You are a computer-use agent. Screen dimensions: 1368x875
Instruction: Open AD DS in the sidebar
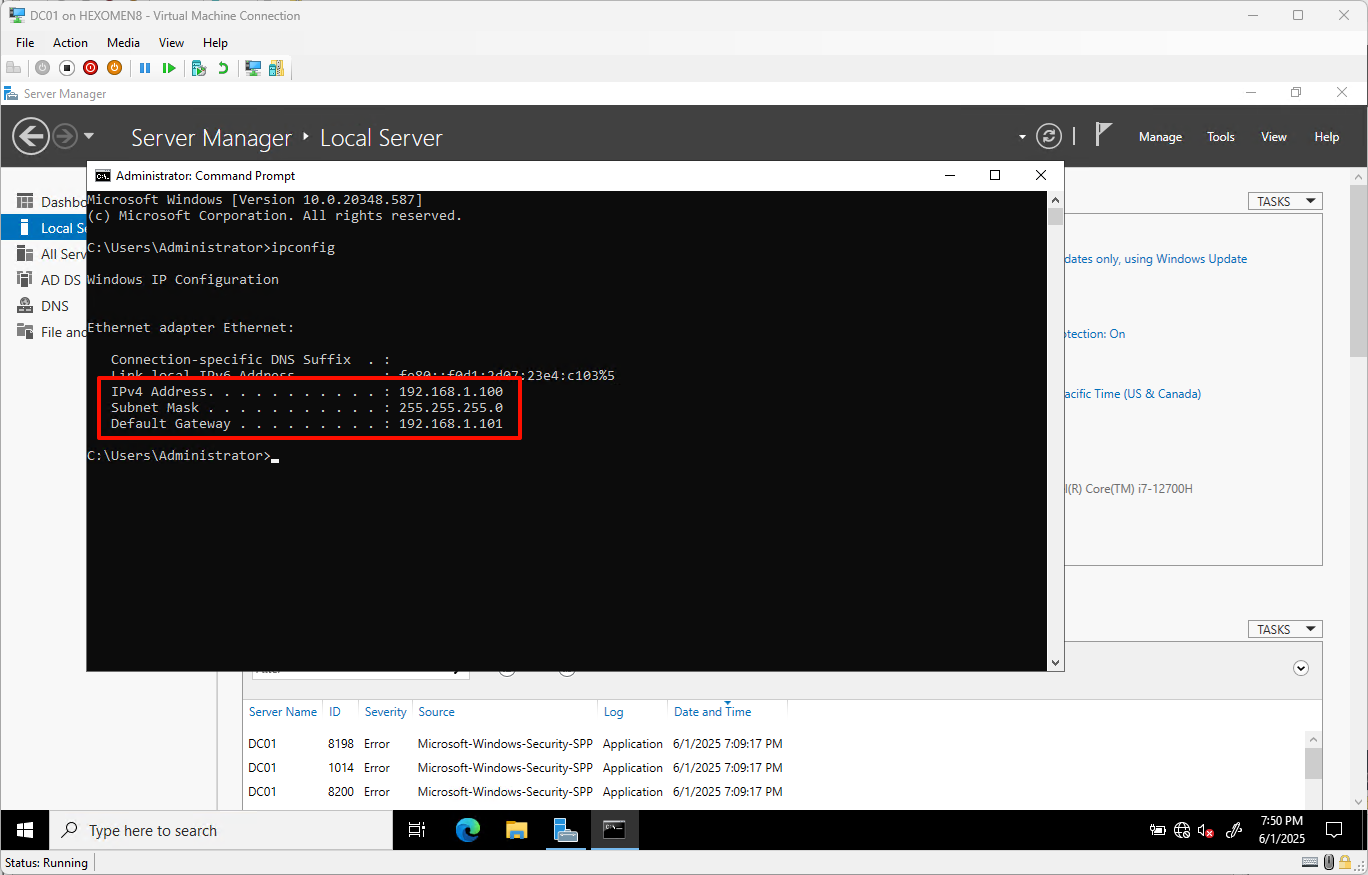44,280
